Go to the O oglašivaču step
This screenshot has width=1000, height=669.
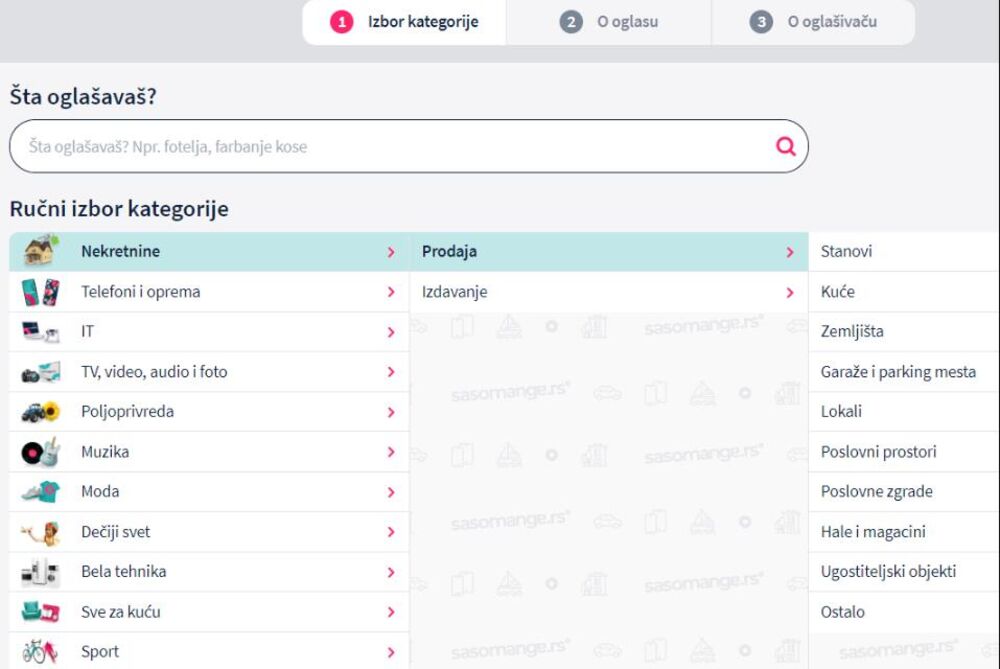[812, 22]
